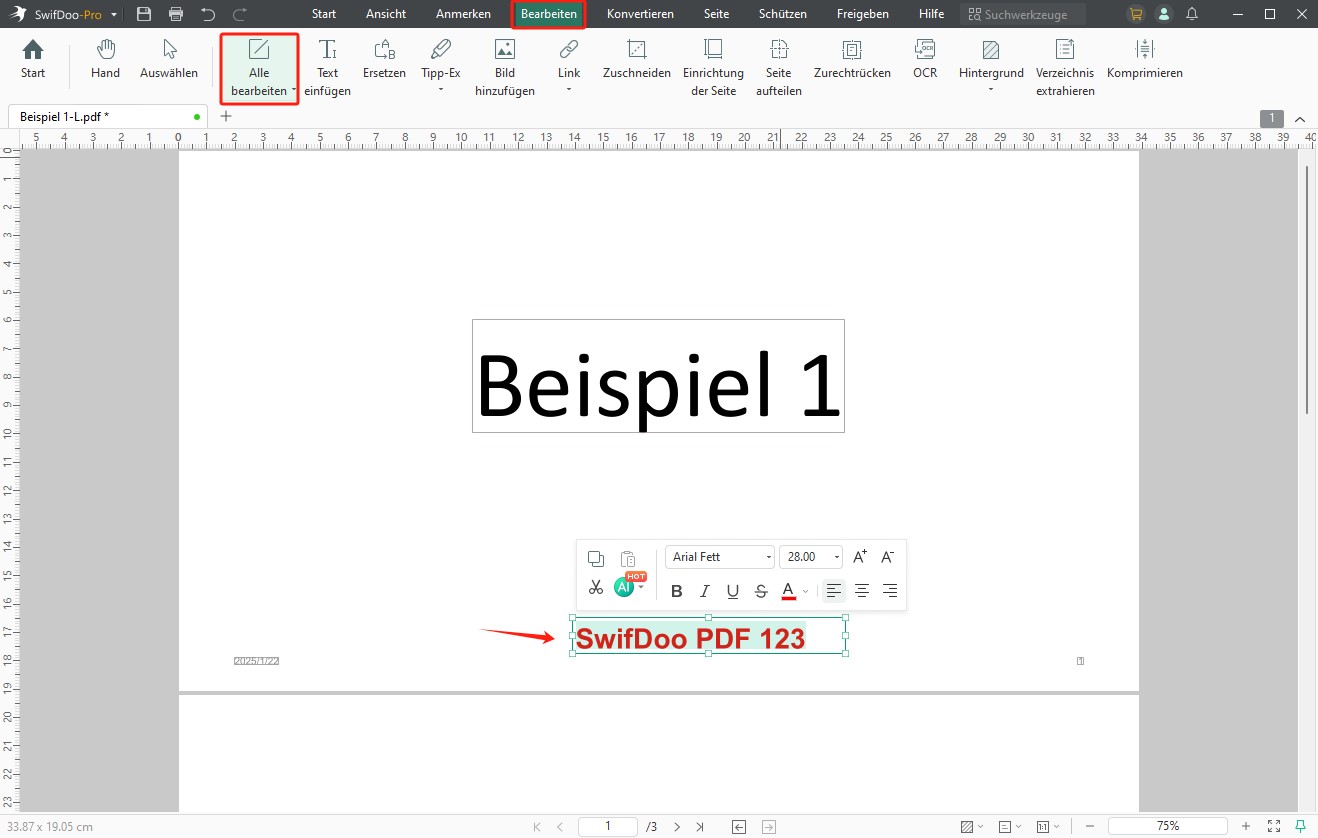Jump to the last page button

pos(700,827)
